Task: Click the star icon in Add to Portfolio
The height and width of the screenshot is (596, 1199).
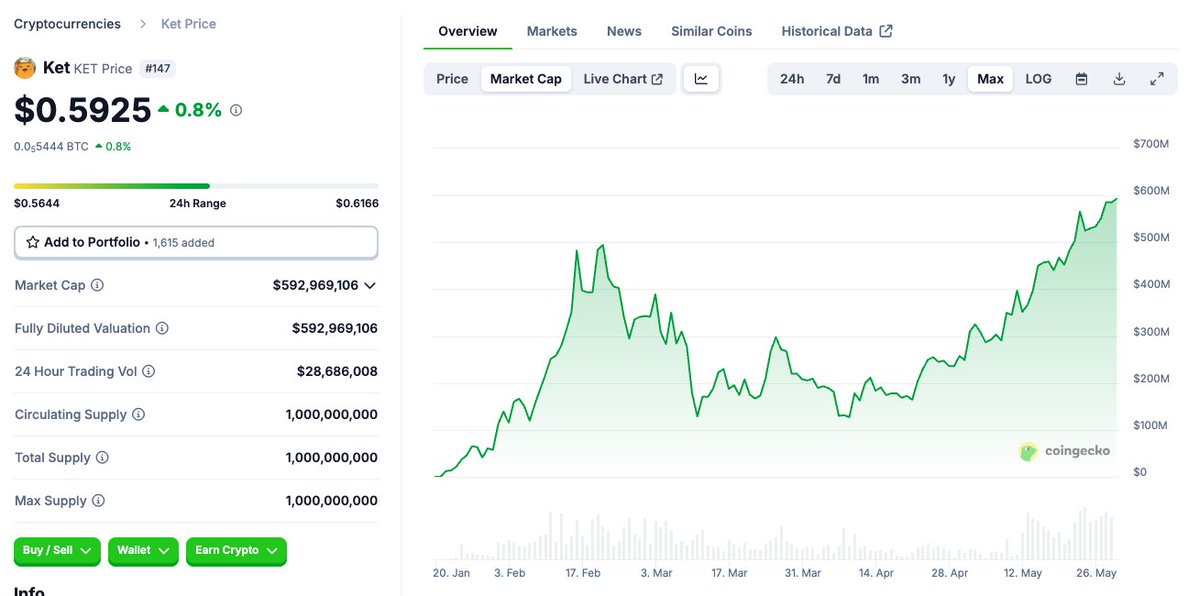Action: 33,243
